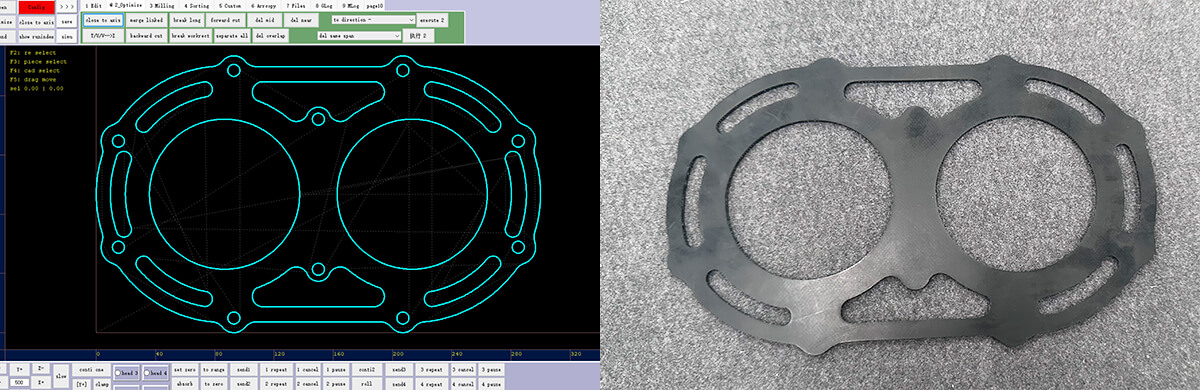
Task: Click the conti2 button
Action: (366, 369)
